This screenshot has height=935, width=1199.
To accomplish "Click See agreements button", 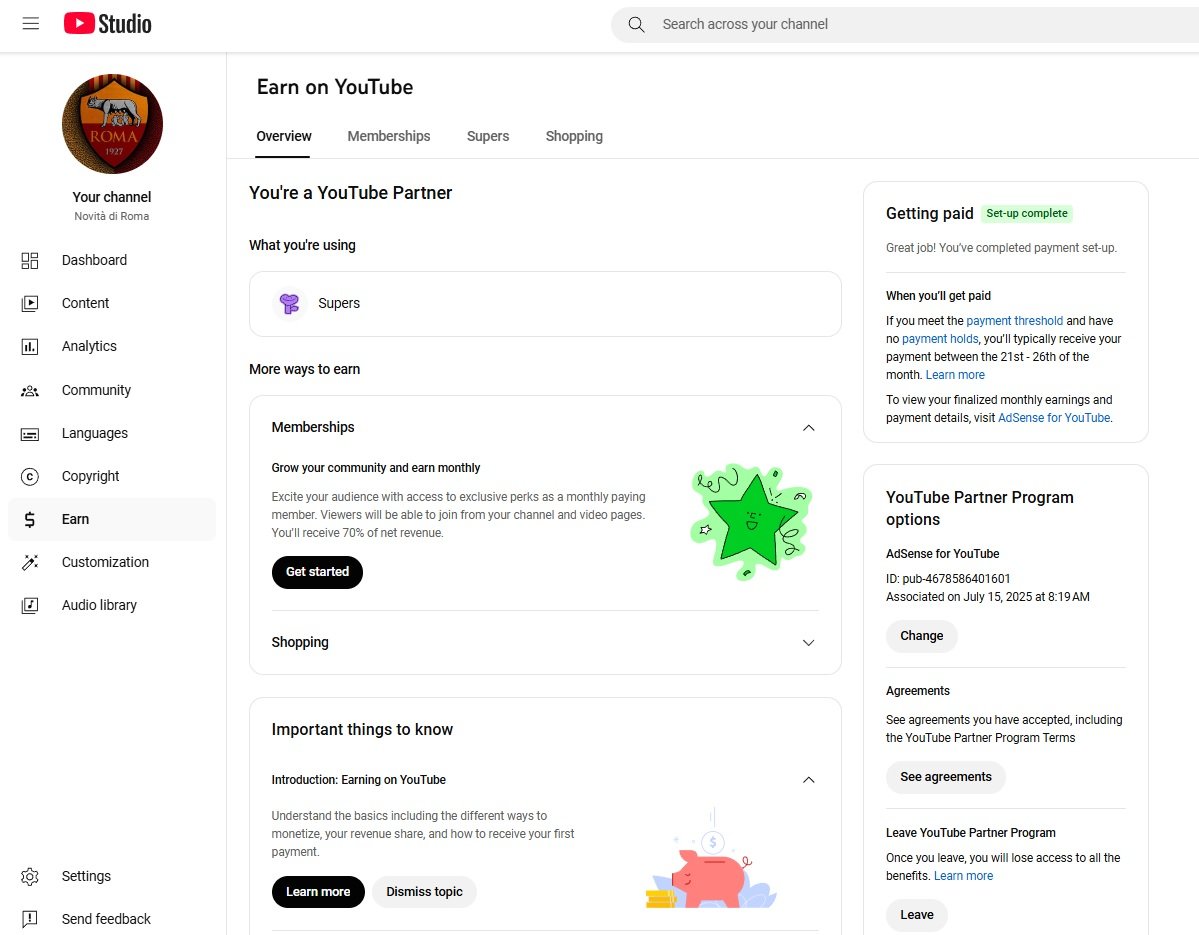I will 946,778.
